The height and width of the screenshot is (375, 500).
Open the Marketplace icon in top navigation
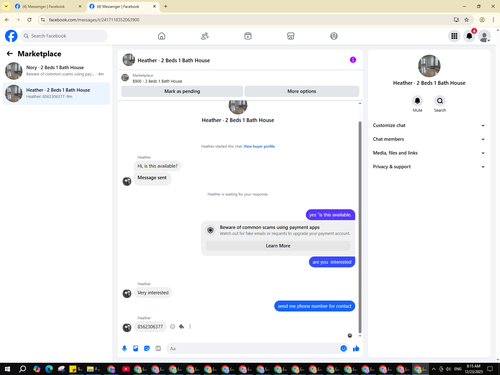pyautogui.click(x=291, y=36)
